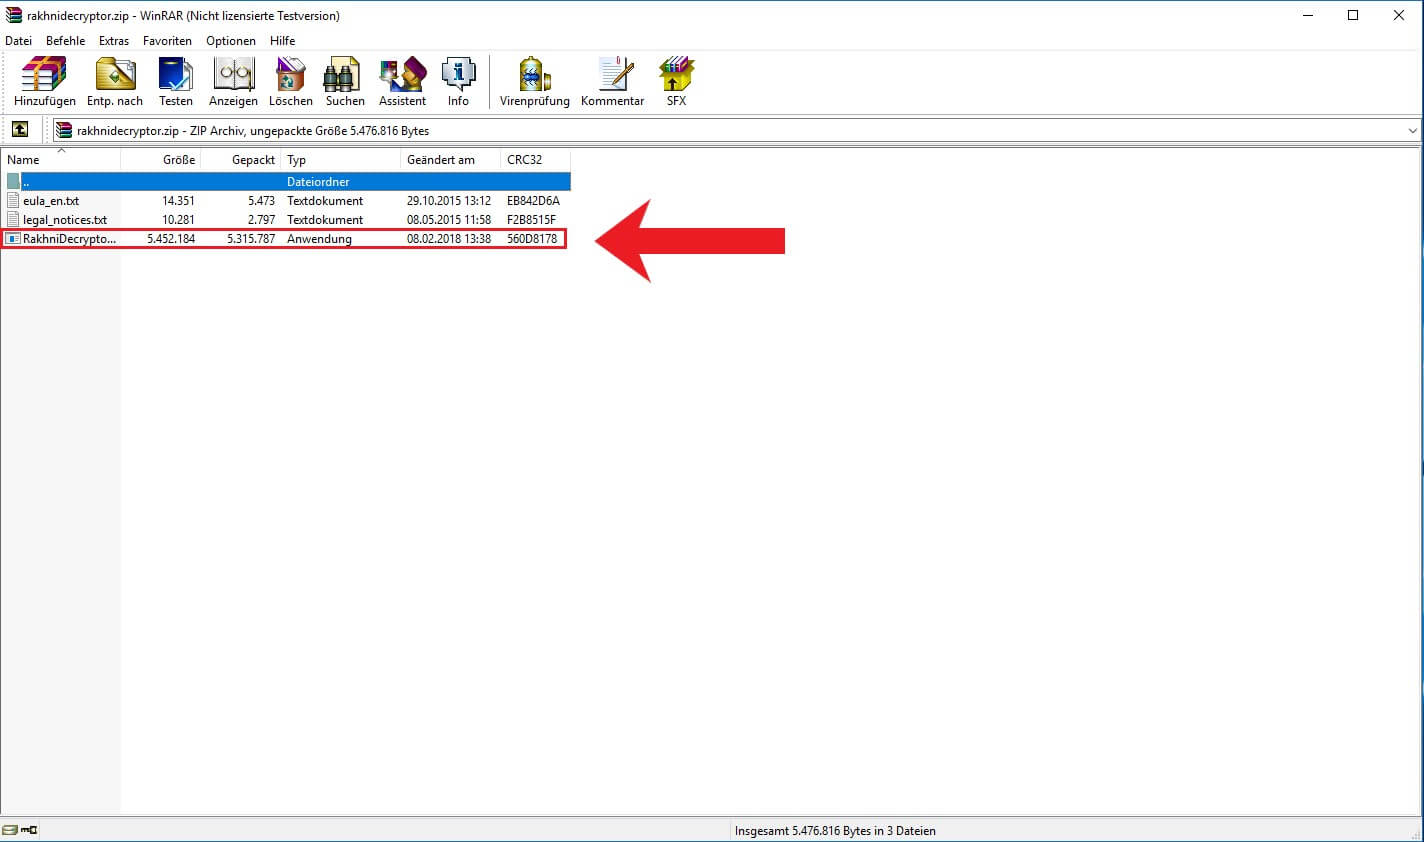The width and height of the screenshot is (1424, 842).
Task: Click size value 14.351
Action: click(178, 201)
